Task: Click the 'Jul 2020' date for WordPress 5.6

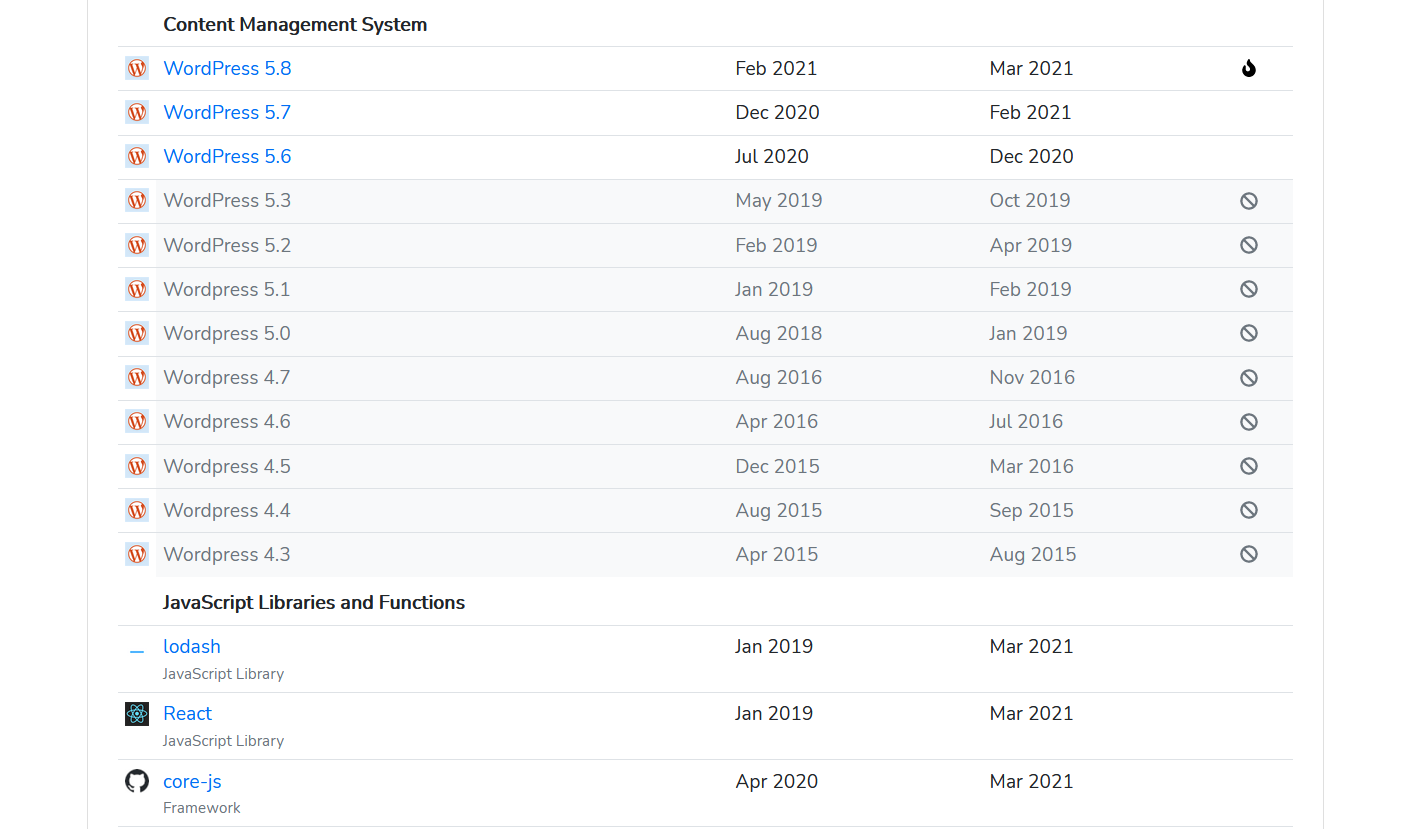Action: [x=772, y=156]
